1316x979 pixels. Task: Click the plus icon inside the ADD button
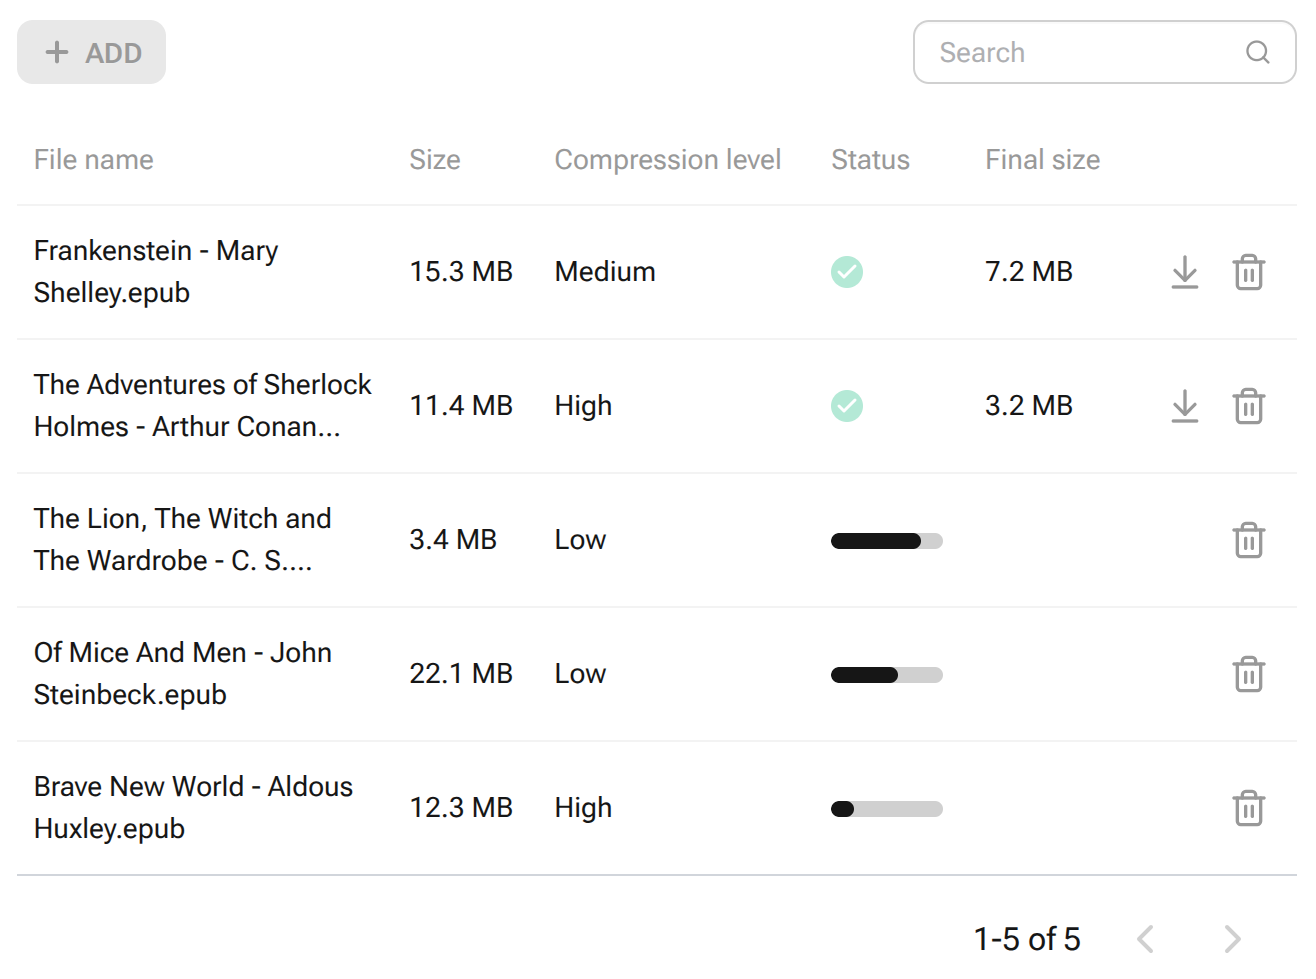[57, 52]
